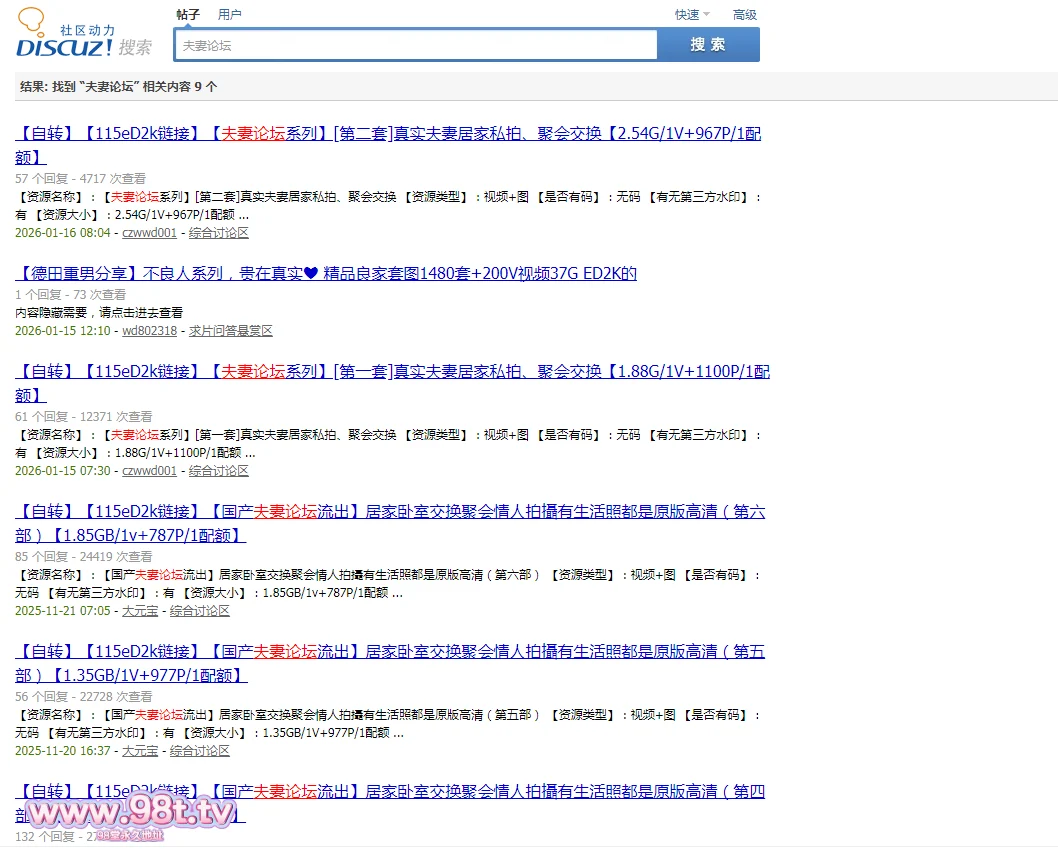The width and height of the screenshot is (1058, 850).
Task: Open the 高级 advanced search link
Action: tap(745, 15)
